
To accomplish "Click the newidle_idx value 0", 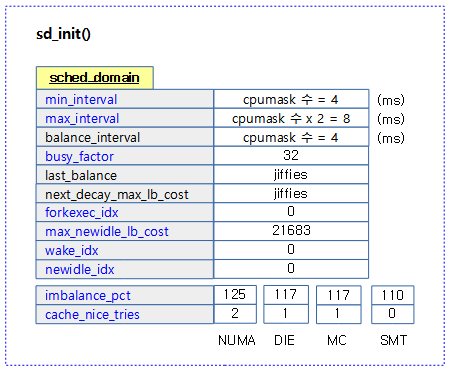I will coord(291,269).
